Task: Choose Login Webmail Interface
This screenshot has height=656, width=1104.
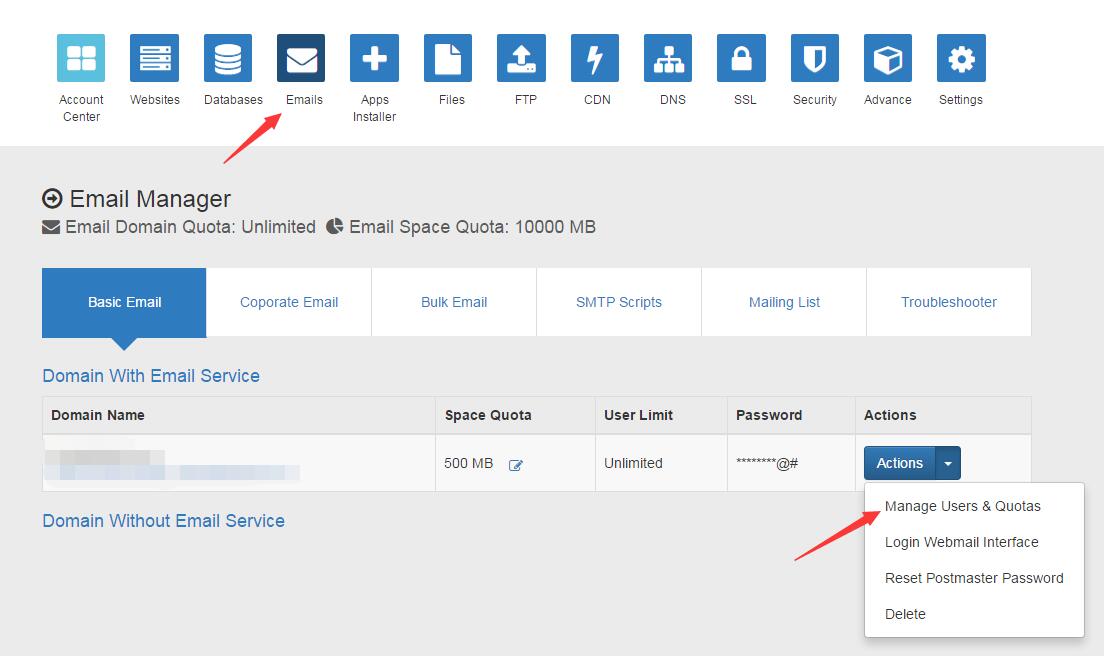Action: pos(961,542)
